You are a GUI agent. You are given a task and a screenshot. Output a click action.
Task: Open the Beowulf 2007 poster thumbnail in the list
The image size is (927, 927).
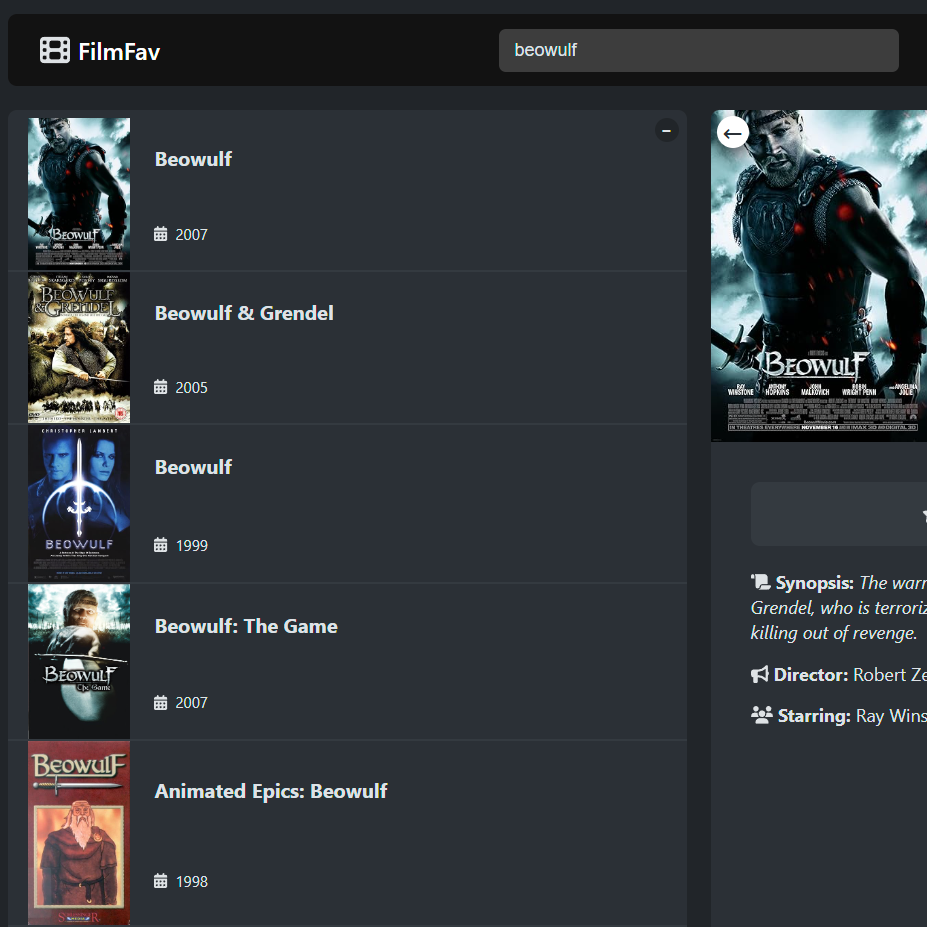pos(79,193)
